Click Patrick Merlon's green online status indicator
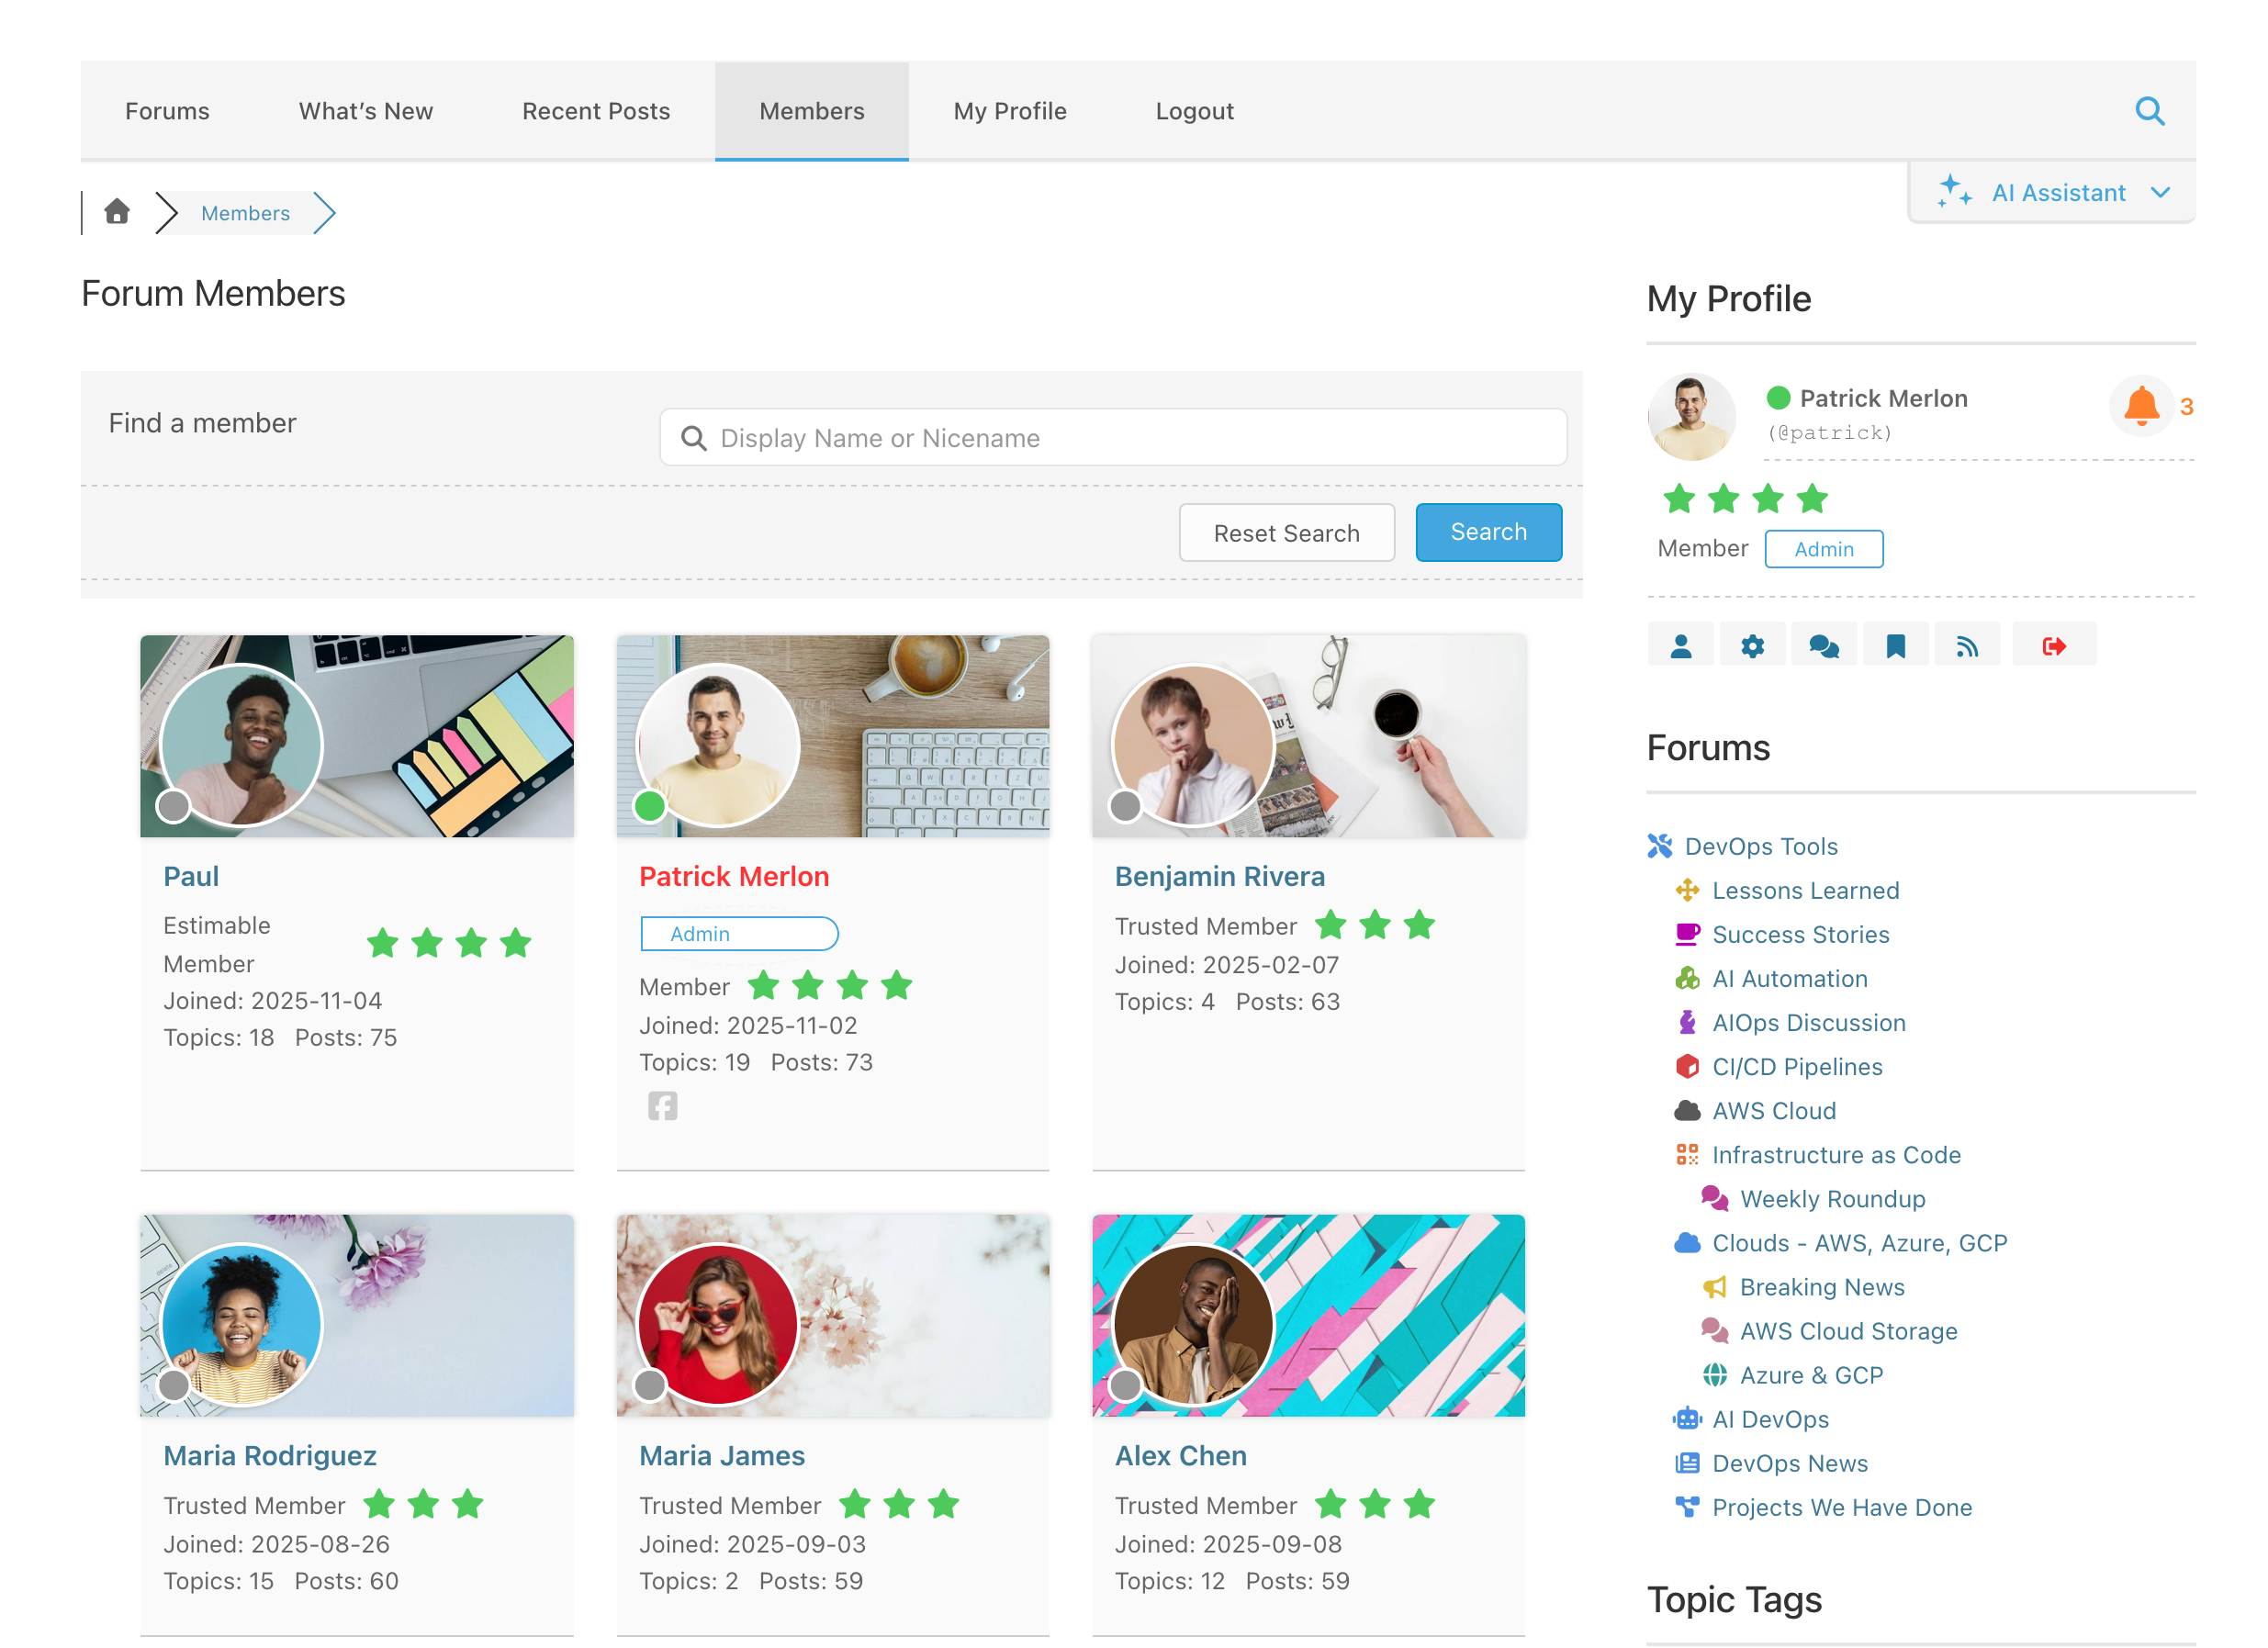The image size is (2268, 1648). point(649,803)
